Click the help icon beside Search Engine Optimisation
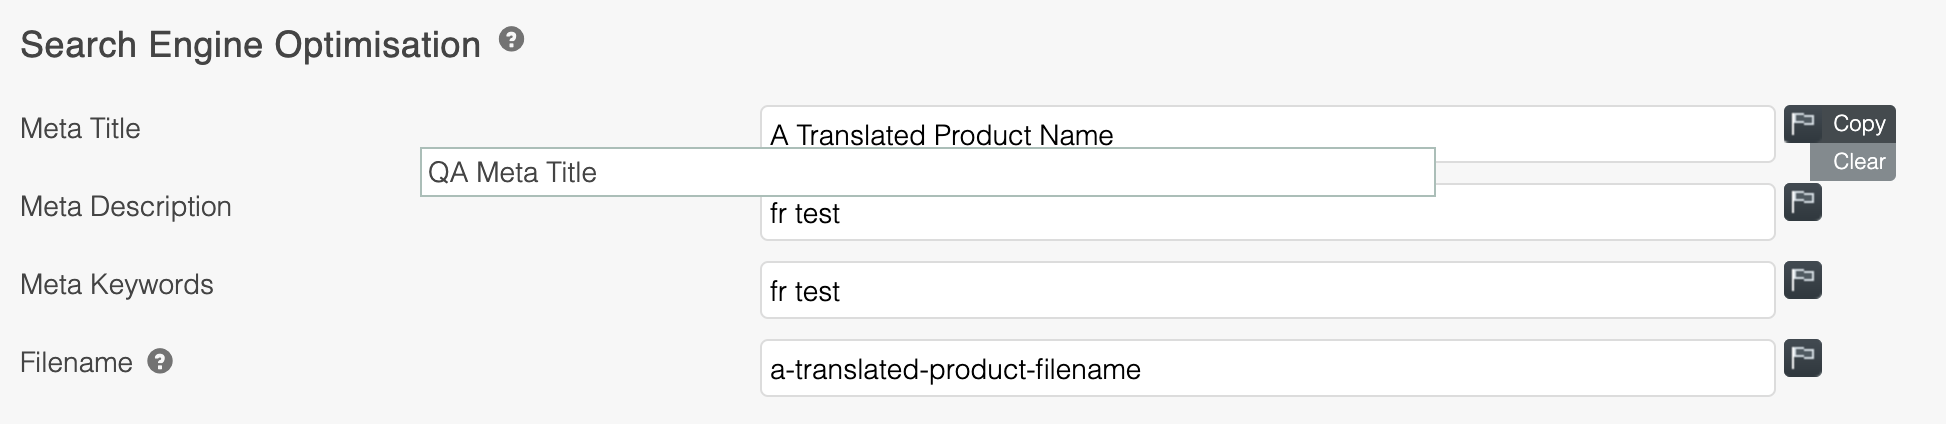 point(511,40)
